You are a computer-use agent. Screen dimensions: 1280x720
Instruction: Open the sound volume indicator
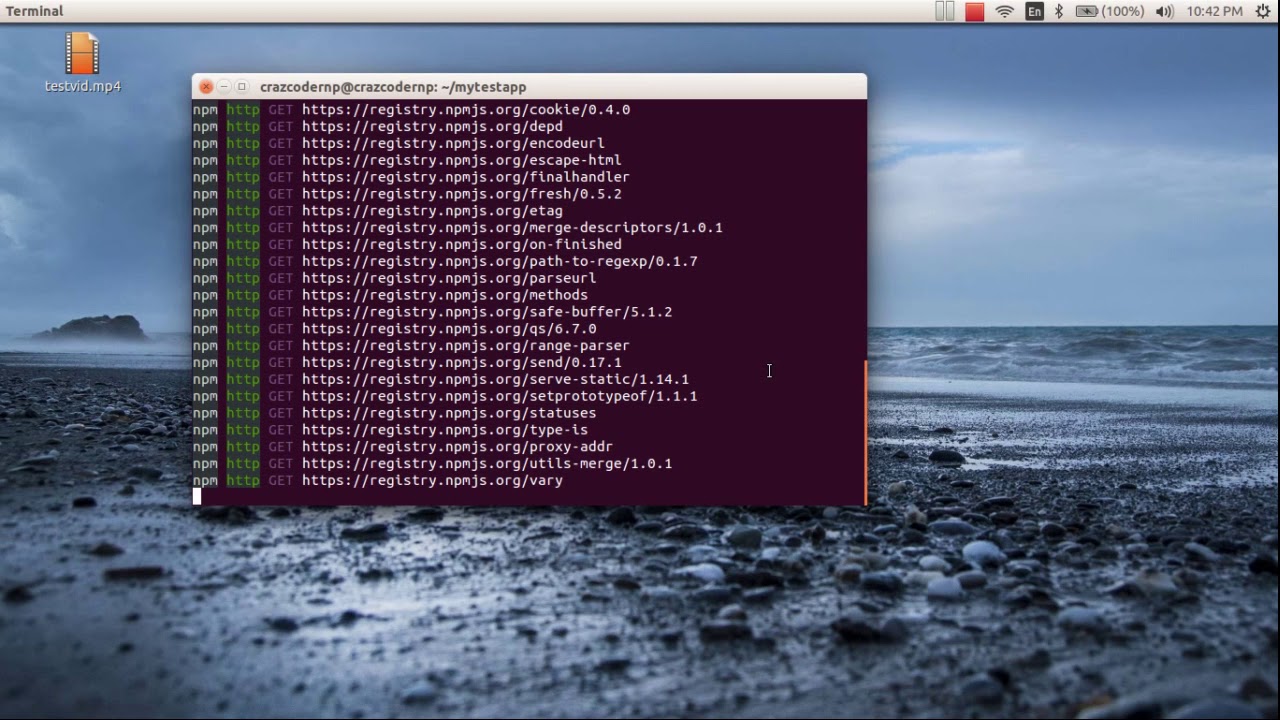[x=1164, y=11]
